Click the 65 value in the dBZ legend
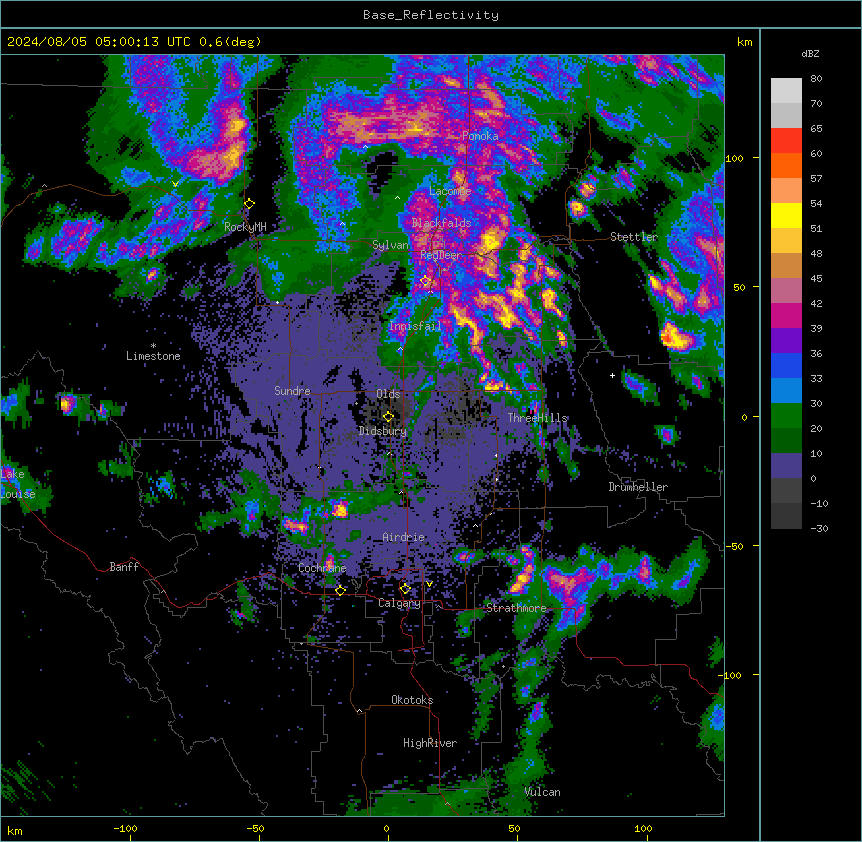The image size is (862, 842). pyautogui.click(x=816, y=129)
